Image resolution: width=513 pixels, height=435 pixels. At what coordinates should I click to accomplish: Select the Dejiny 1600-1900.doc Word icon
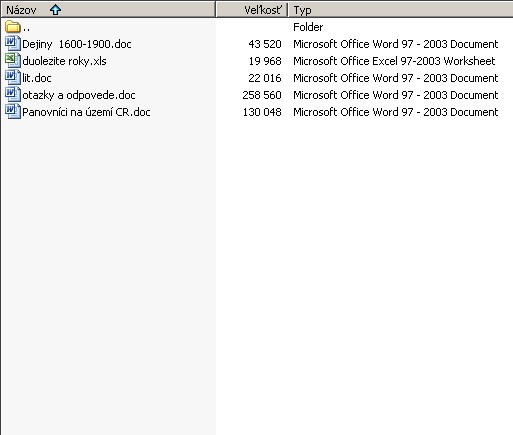(13, 44)
